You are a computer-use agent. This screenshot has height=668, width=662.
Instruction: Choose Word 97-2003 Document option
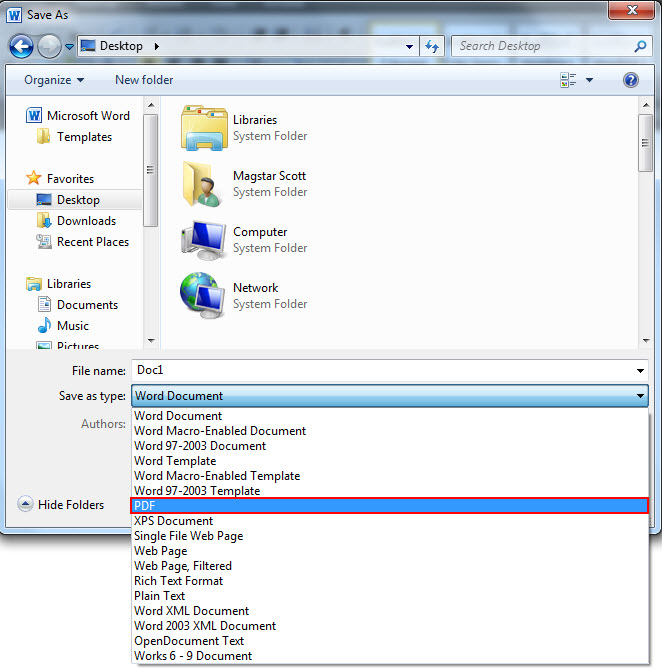coord(390,446)
